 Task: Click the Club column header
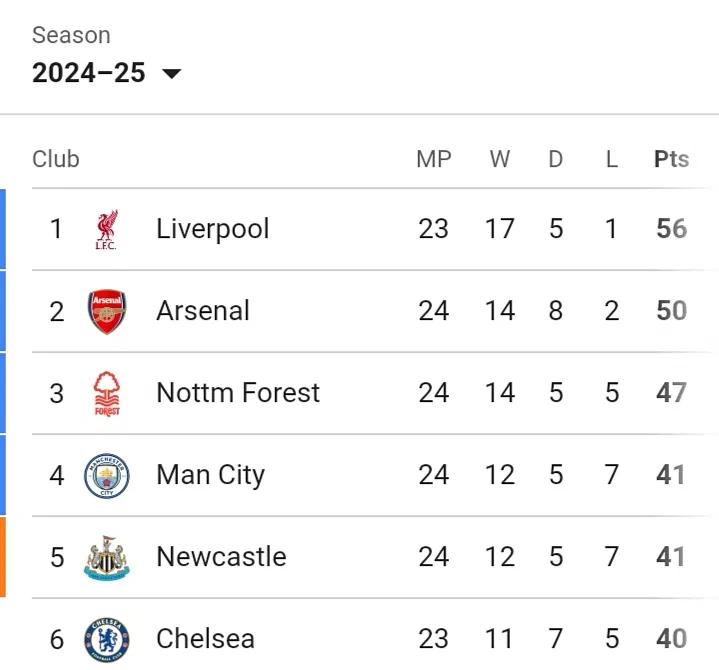pos(56,159)
